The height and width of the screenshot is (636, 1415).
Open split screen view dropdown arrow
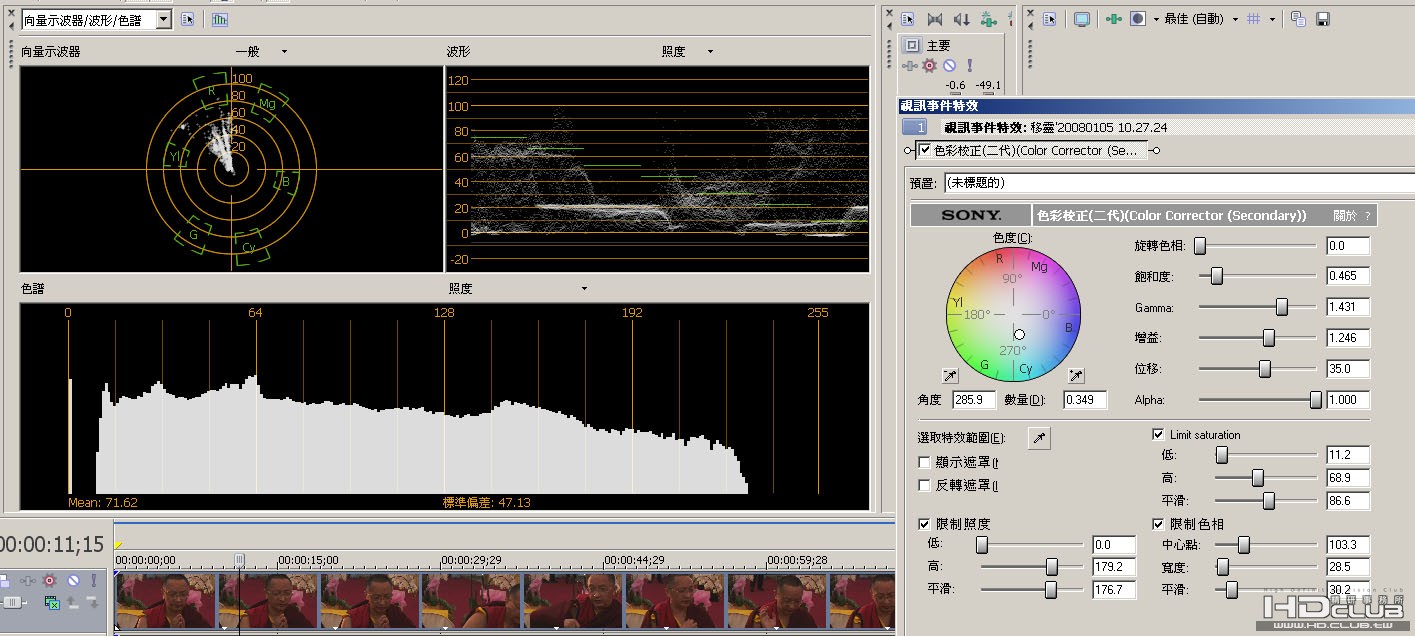(x=1156, y=19)
